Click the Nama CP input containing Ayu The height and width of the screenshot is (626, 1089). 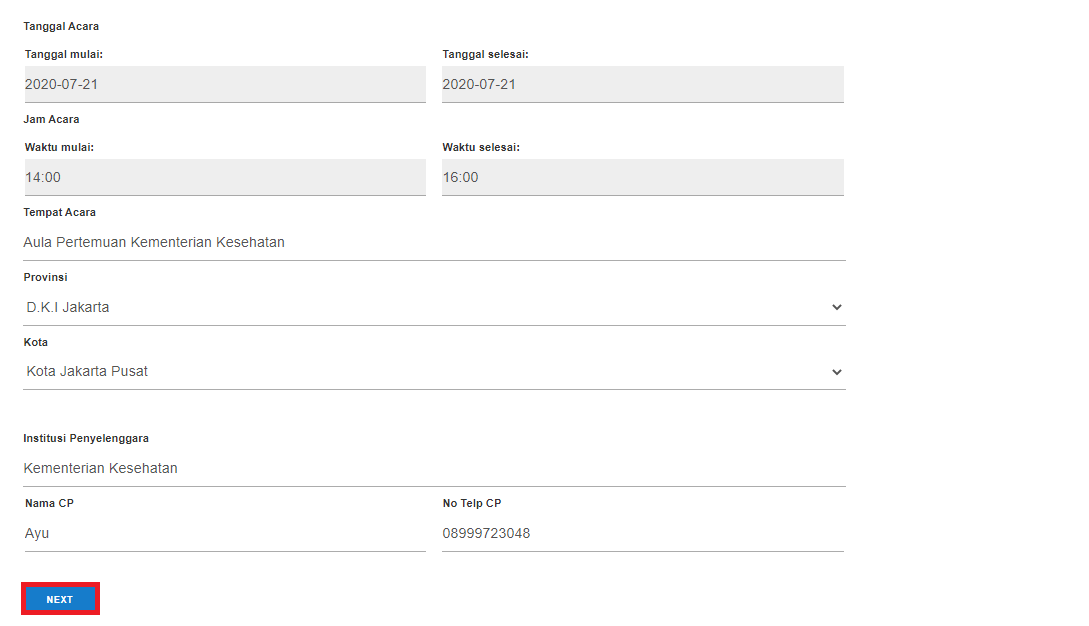(x=225, y=533)
